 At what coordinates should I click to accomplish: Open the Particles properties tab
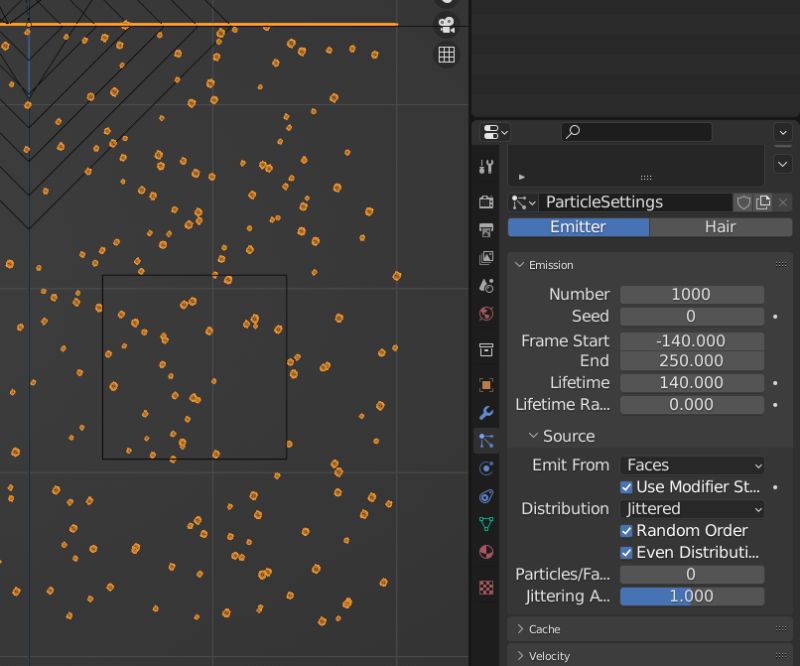486,440
